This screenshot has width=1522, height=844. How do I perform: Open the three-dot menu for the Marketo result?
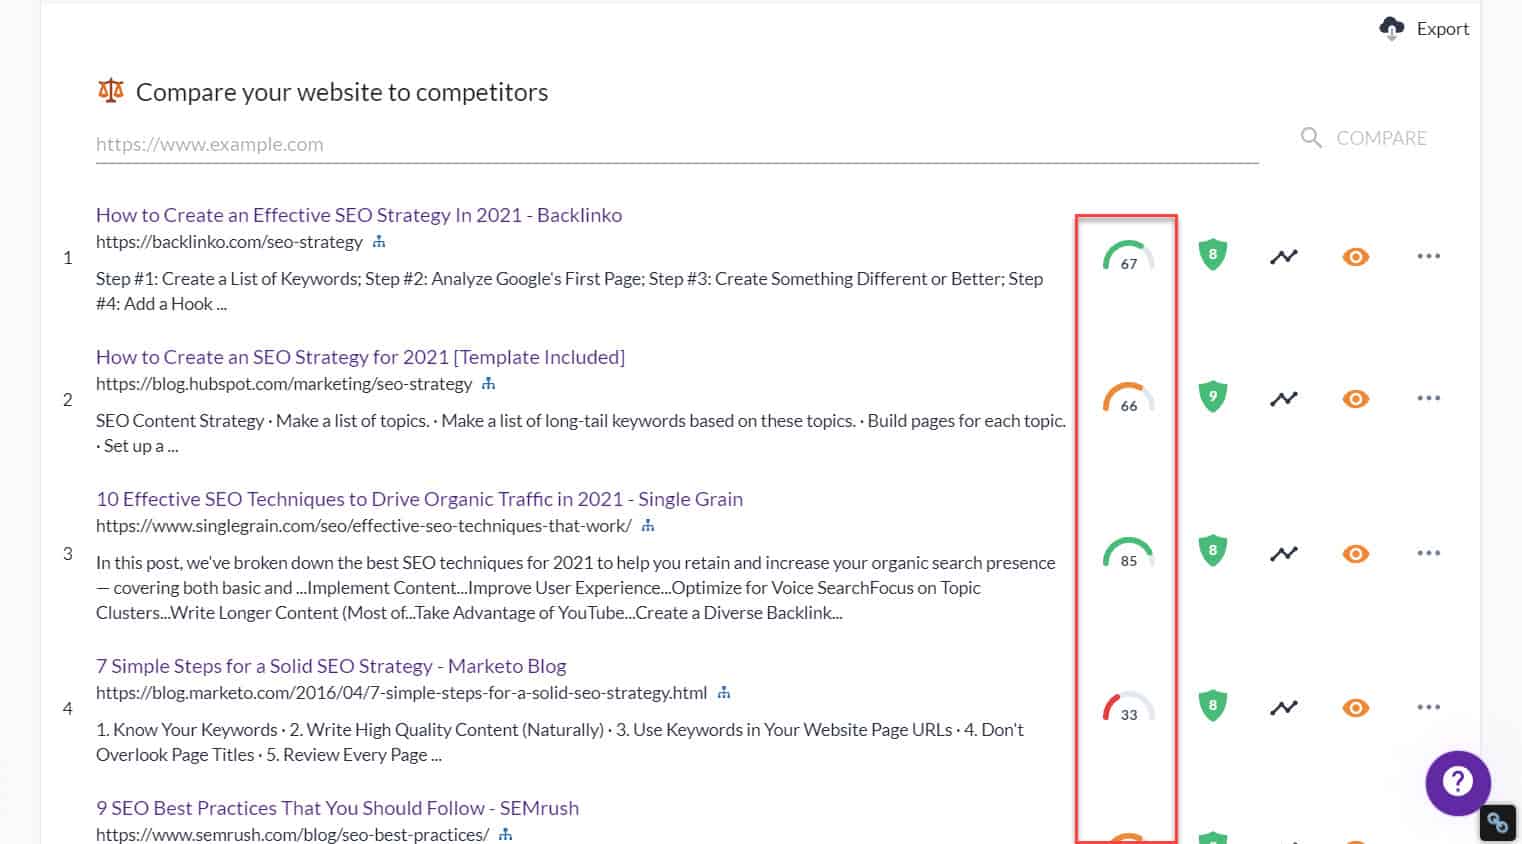tap(1428, 707)
